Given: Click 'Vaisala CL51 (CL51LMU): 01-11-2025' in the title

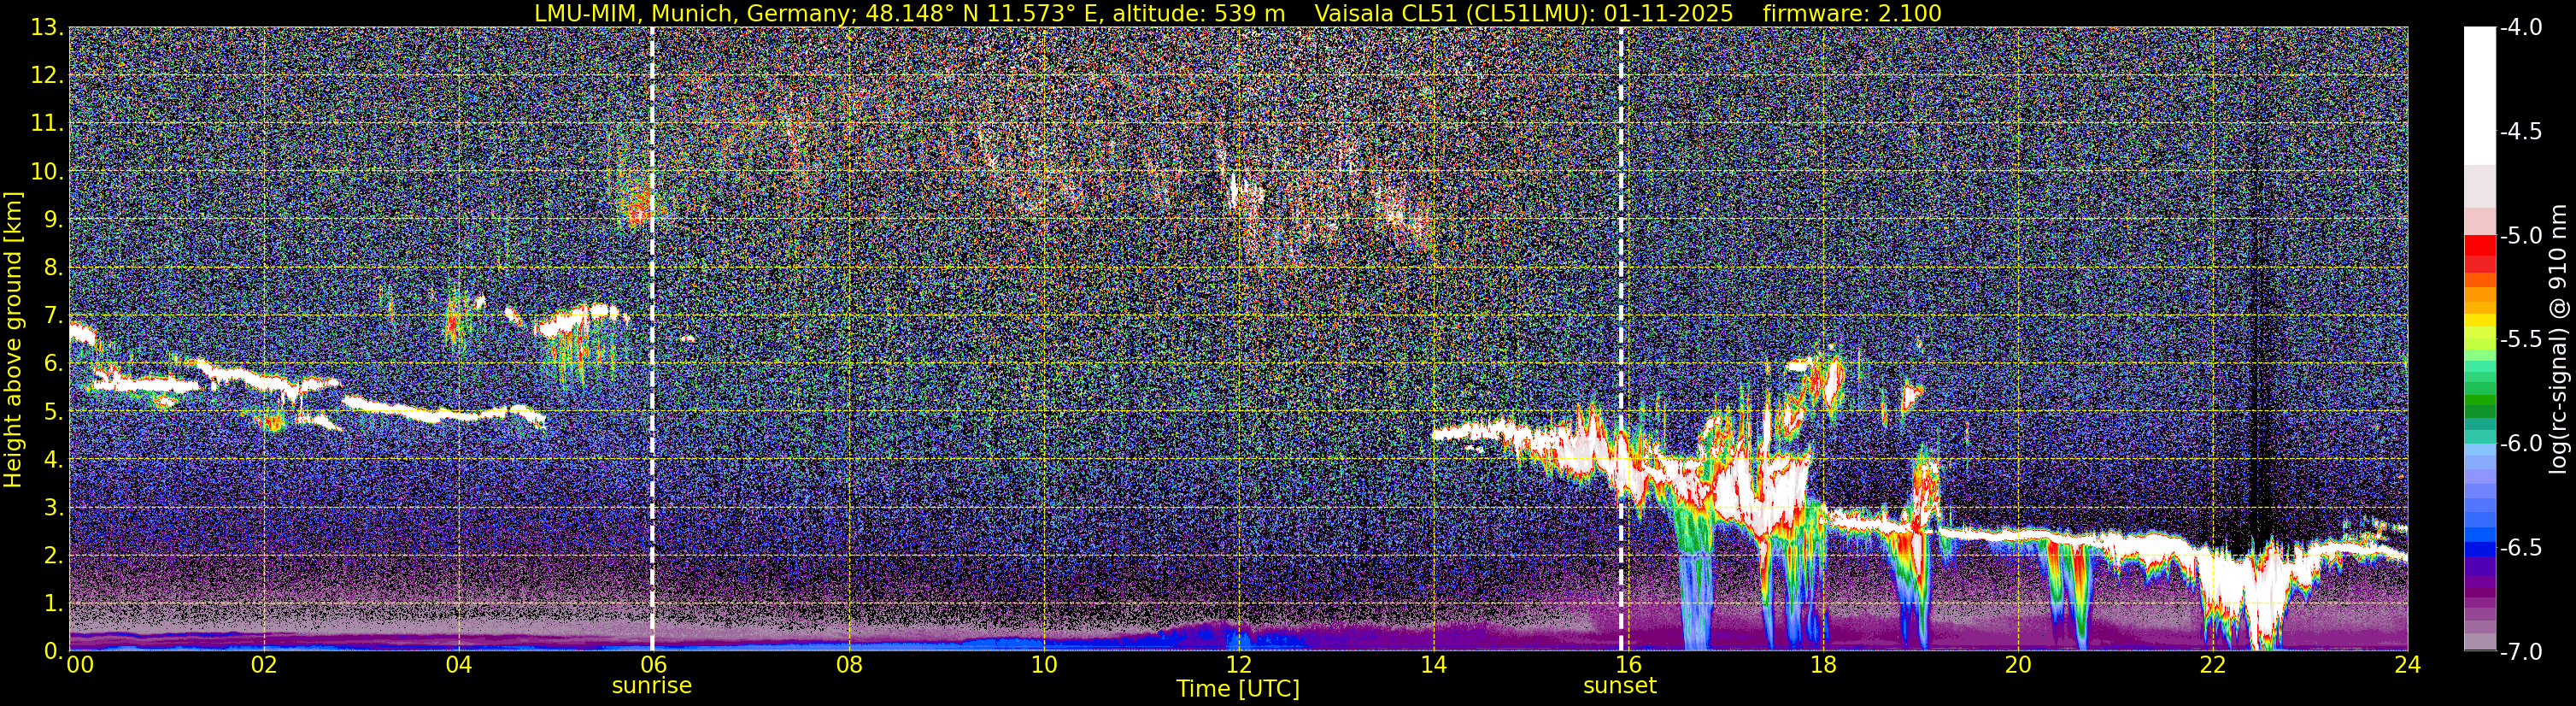Looking at the screenshot, I should pyautogui.click(x=1525, y=13).
